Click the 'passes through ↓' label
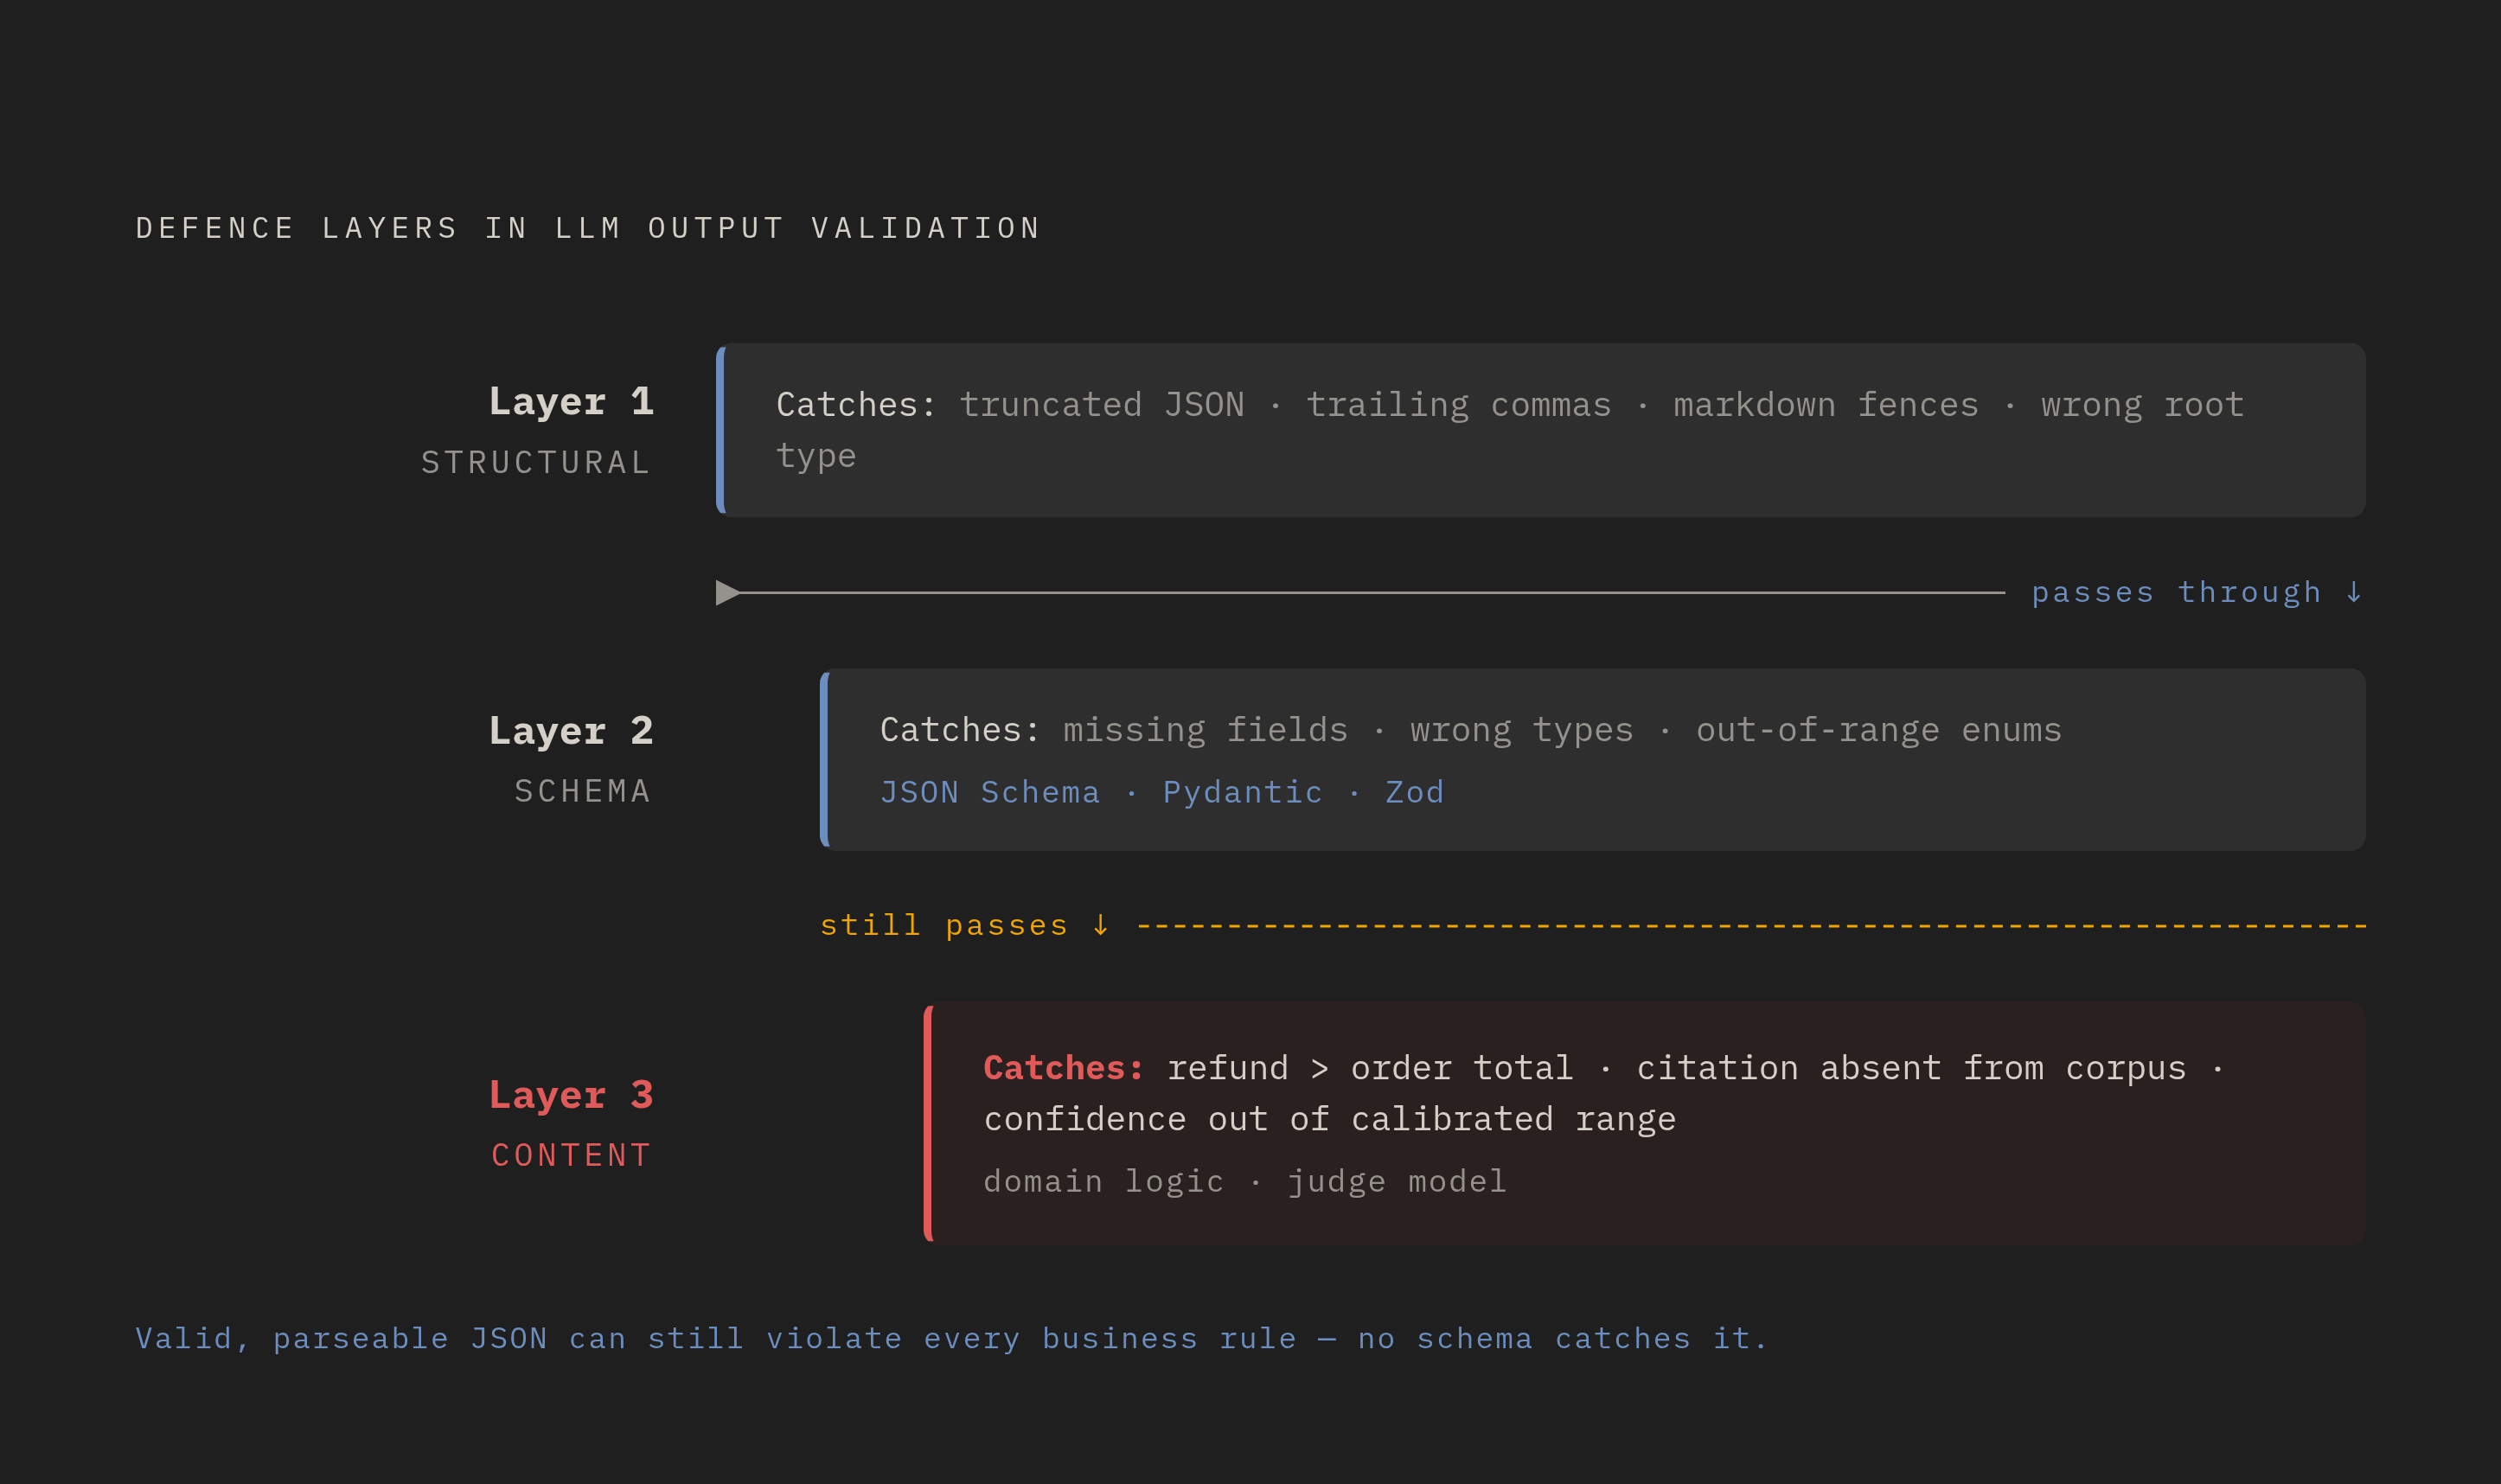 click(2198, 592)
